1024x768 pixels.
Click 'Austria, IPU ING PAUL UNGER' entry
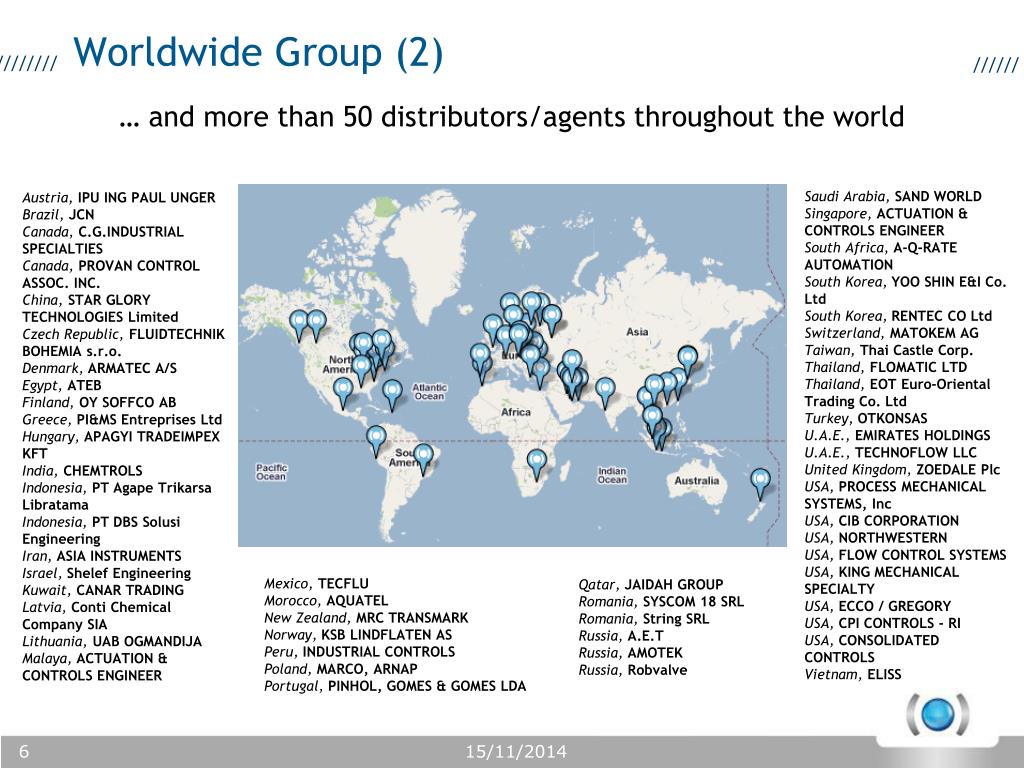tap(119, 198)
